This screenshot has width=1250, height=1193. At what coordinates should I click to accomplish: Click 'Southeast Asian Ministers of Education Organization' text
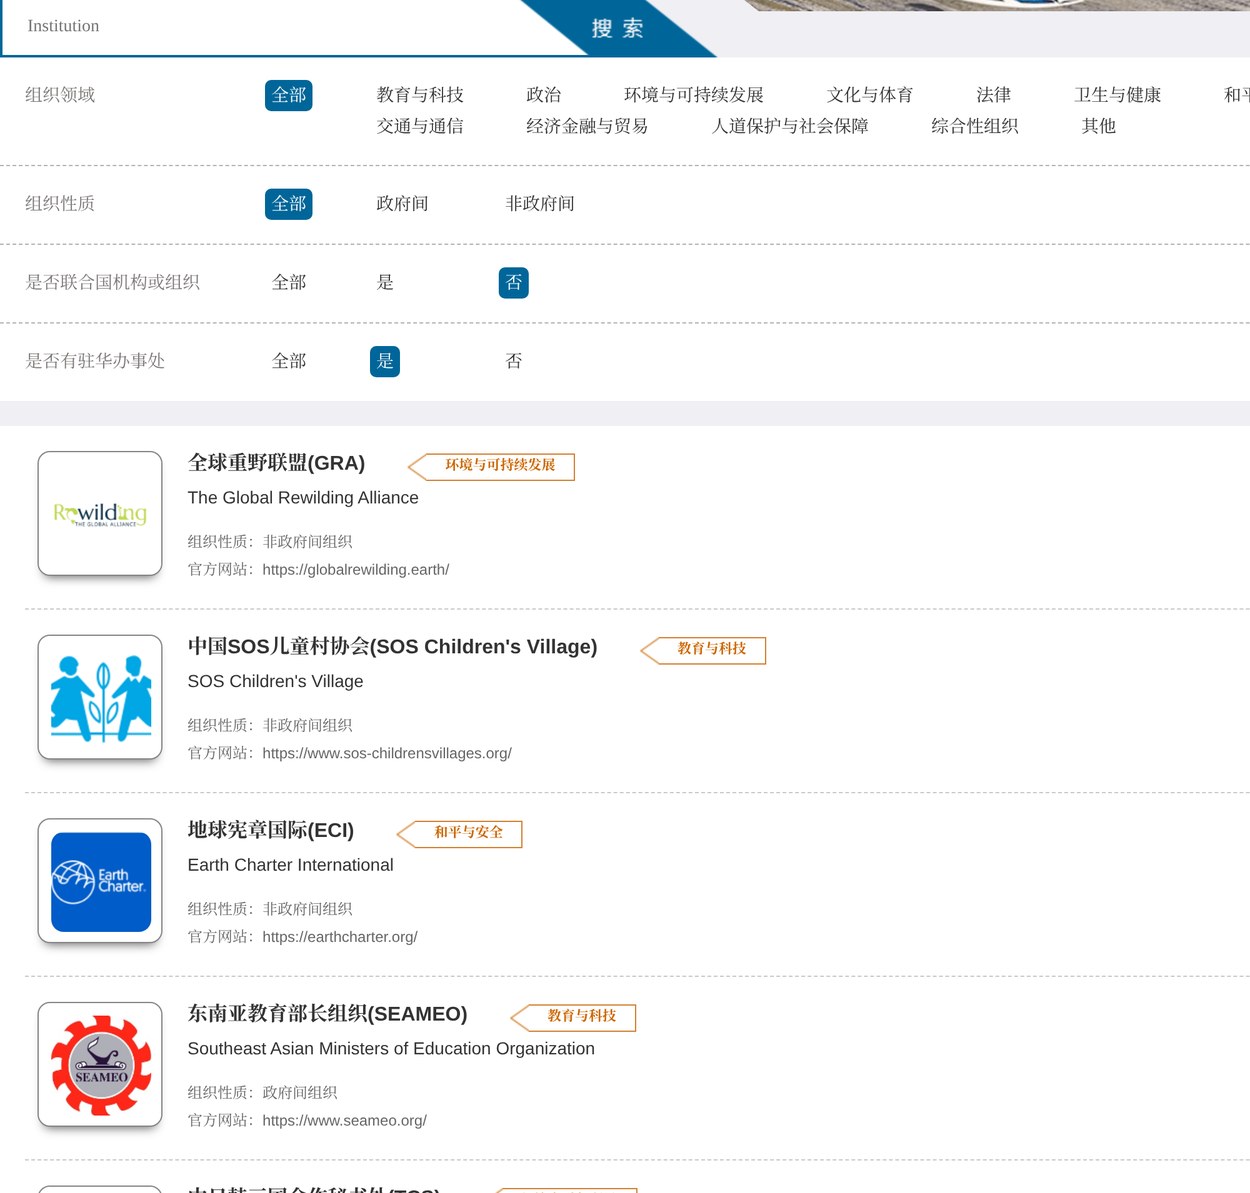391,1049
